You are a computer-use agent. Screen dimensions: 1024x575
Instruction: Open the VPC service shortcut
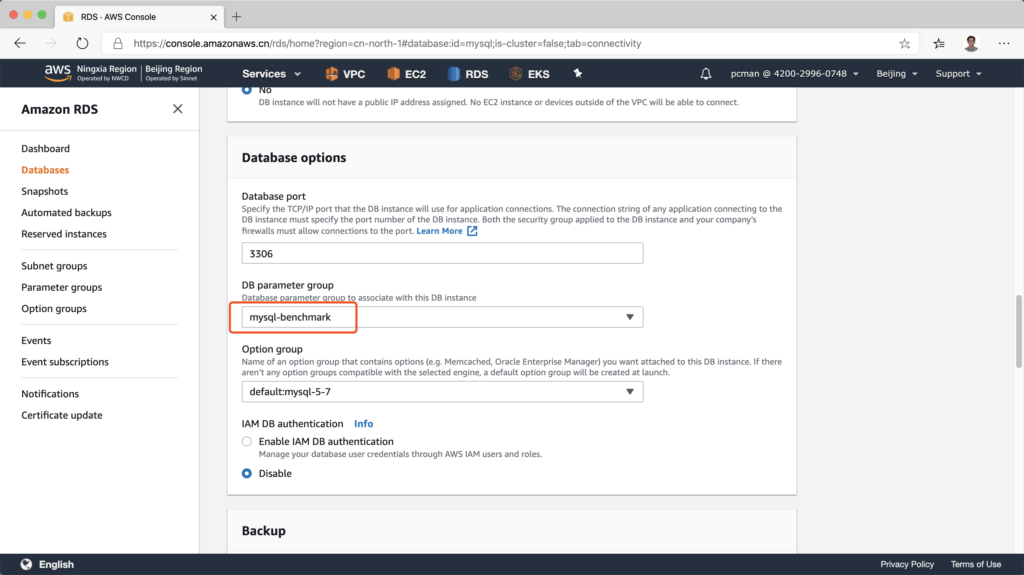click(x=345, y=74)
